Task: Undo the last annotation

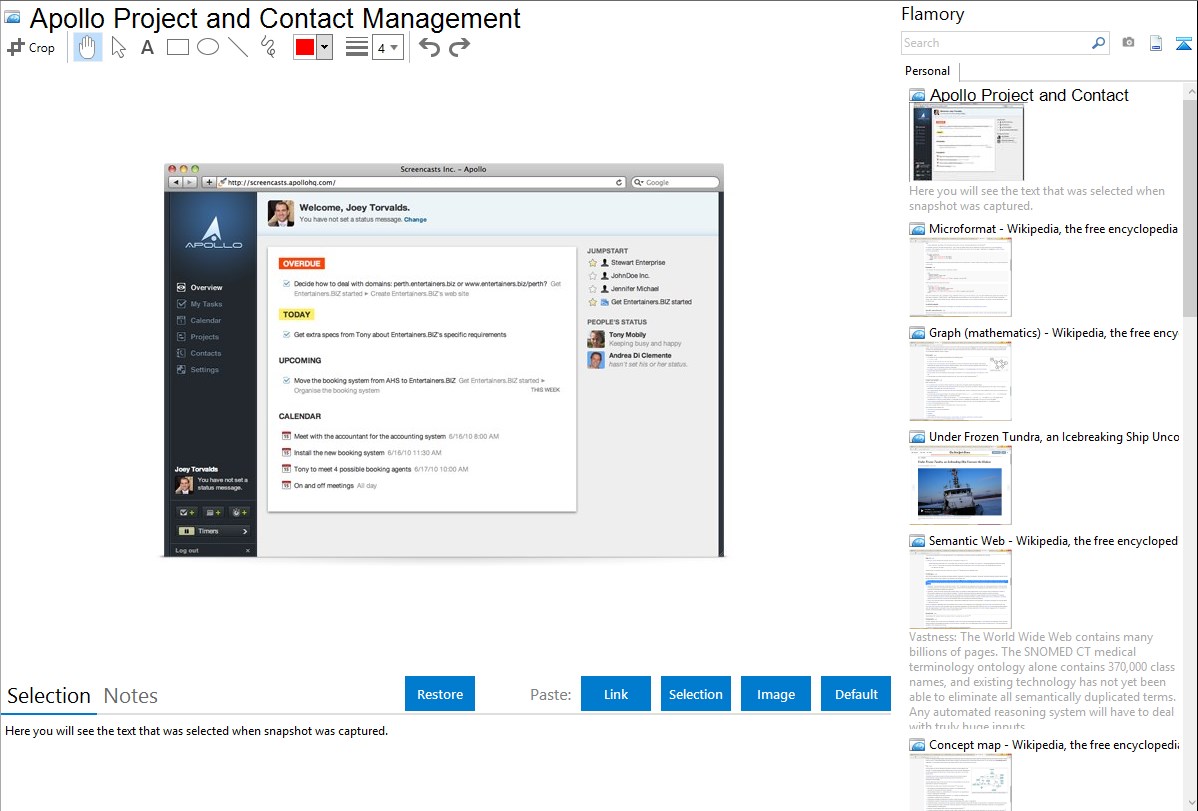Action: click(x=429, y=47)
